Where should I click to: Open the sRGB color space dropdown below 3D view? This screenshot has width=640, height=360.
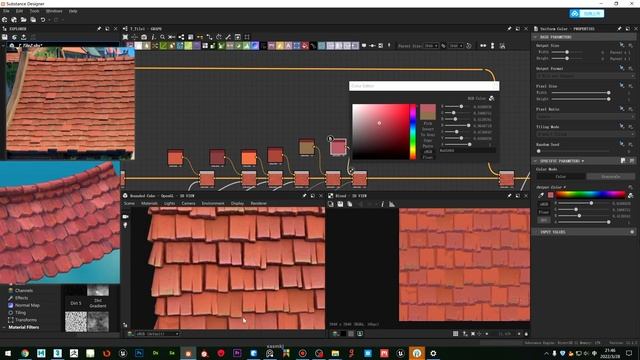pos(157,334)
